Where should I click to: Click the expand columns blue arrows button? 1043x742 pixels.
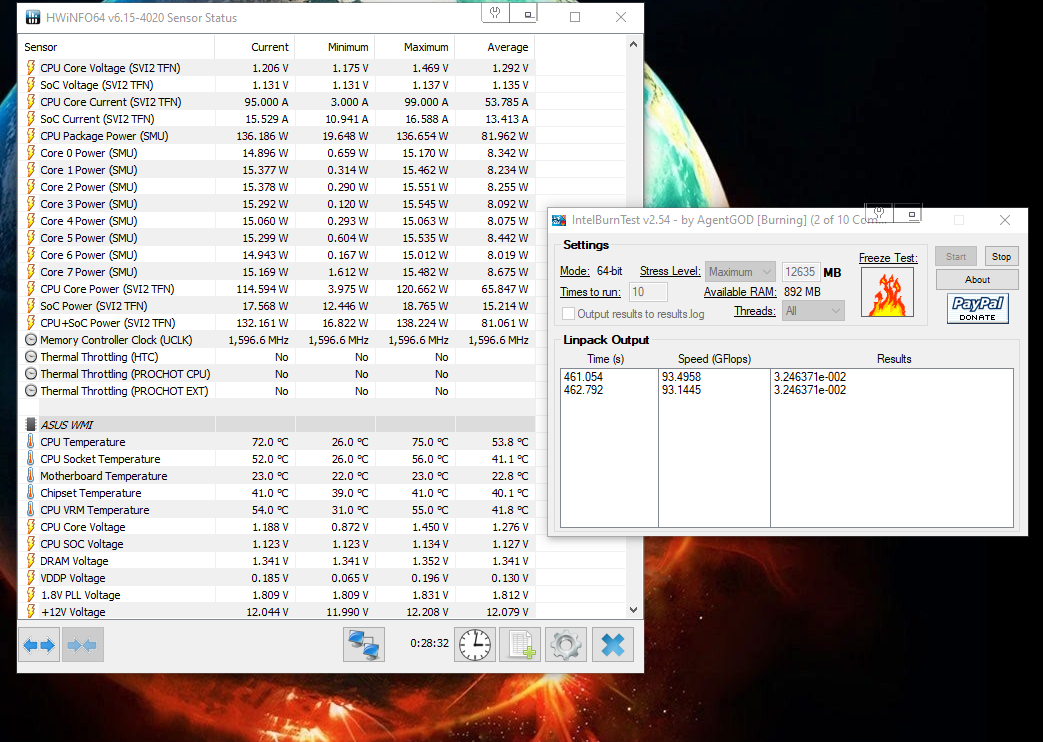tap(40, 646)
